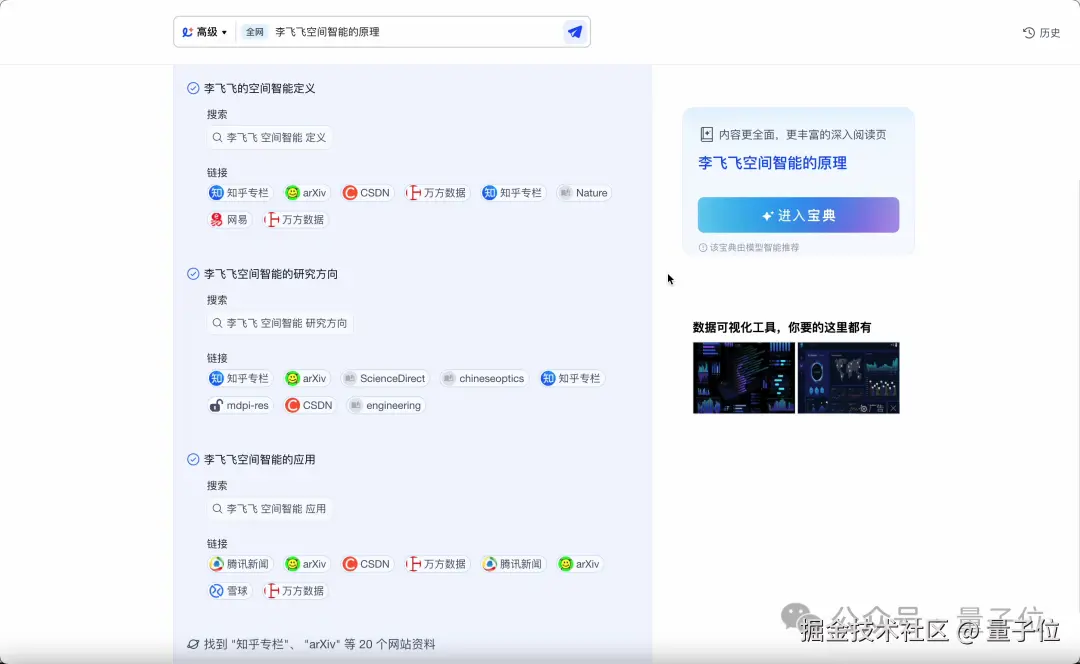Viewport: 1080px width, 664px height.
Task: Click the 进入宝典 button
Action: click(x=798, y=215)
